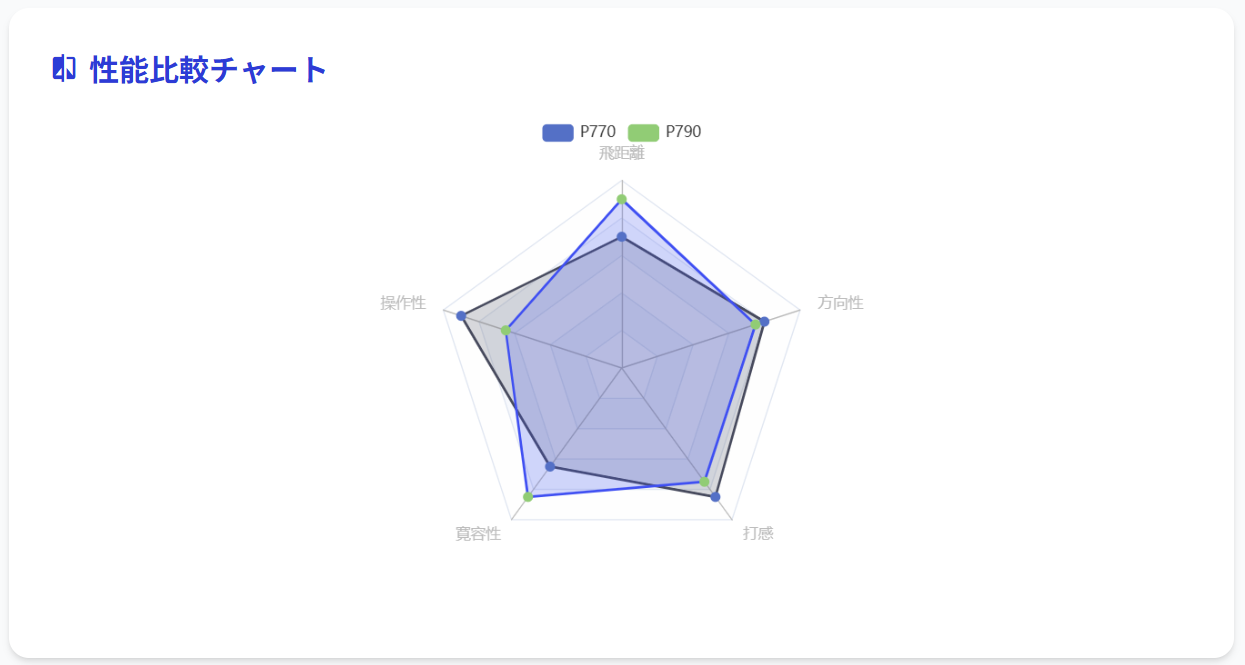Click the 方向性 axis label
The width and height of the screenshot is (1245, 665).
click(x=840, y=303)
